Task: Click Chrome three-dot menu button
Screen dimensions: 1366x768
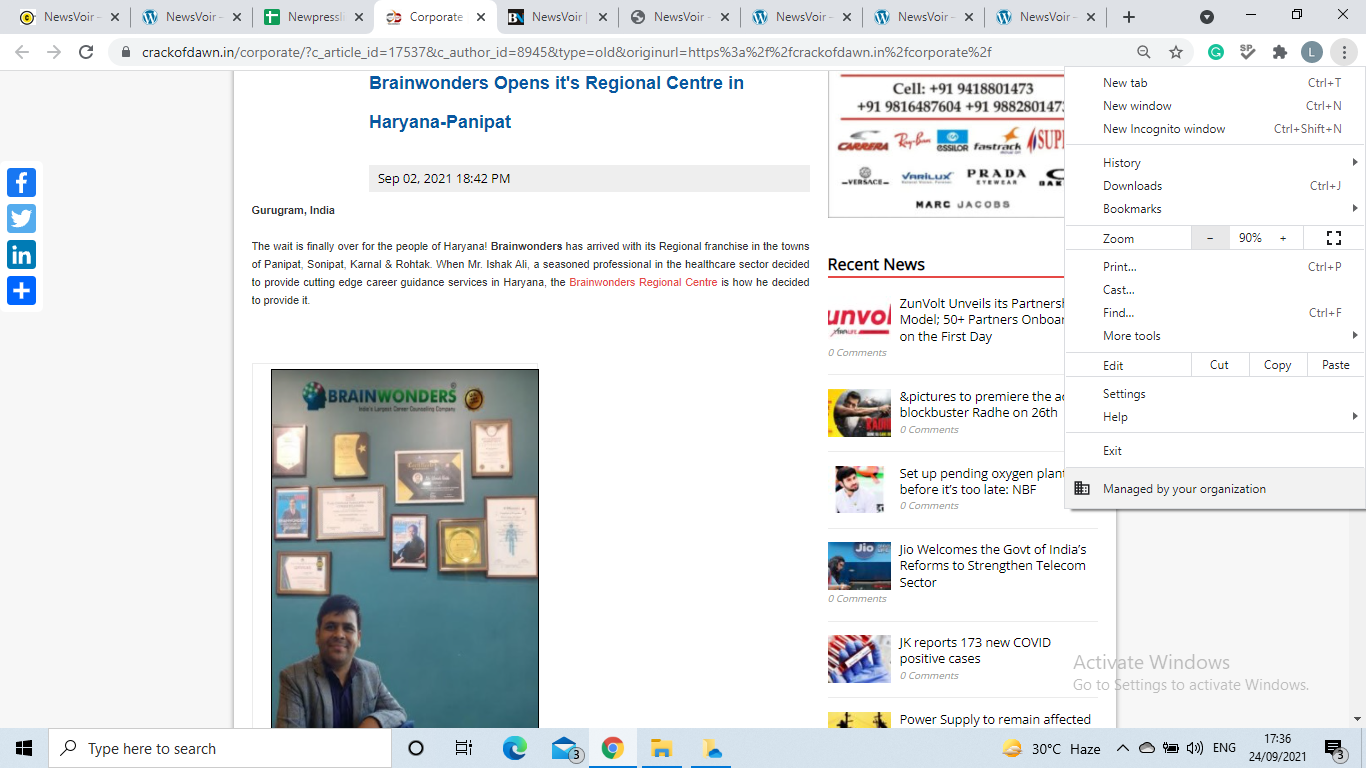Action: tap(1344, 52)
